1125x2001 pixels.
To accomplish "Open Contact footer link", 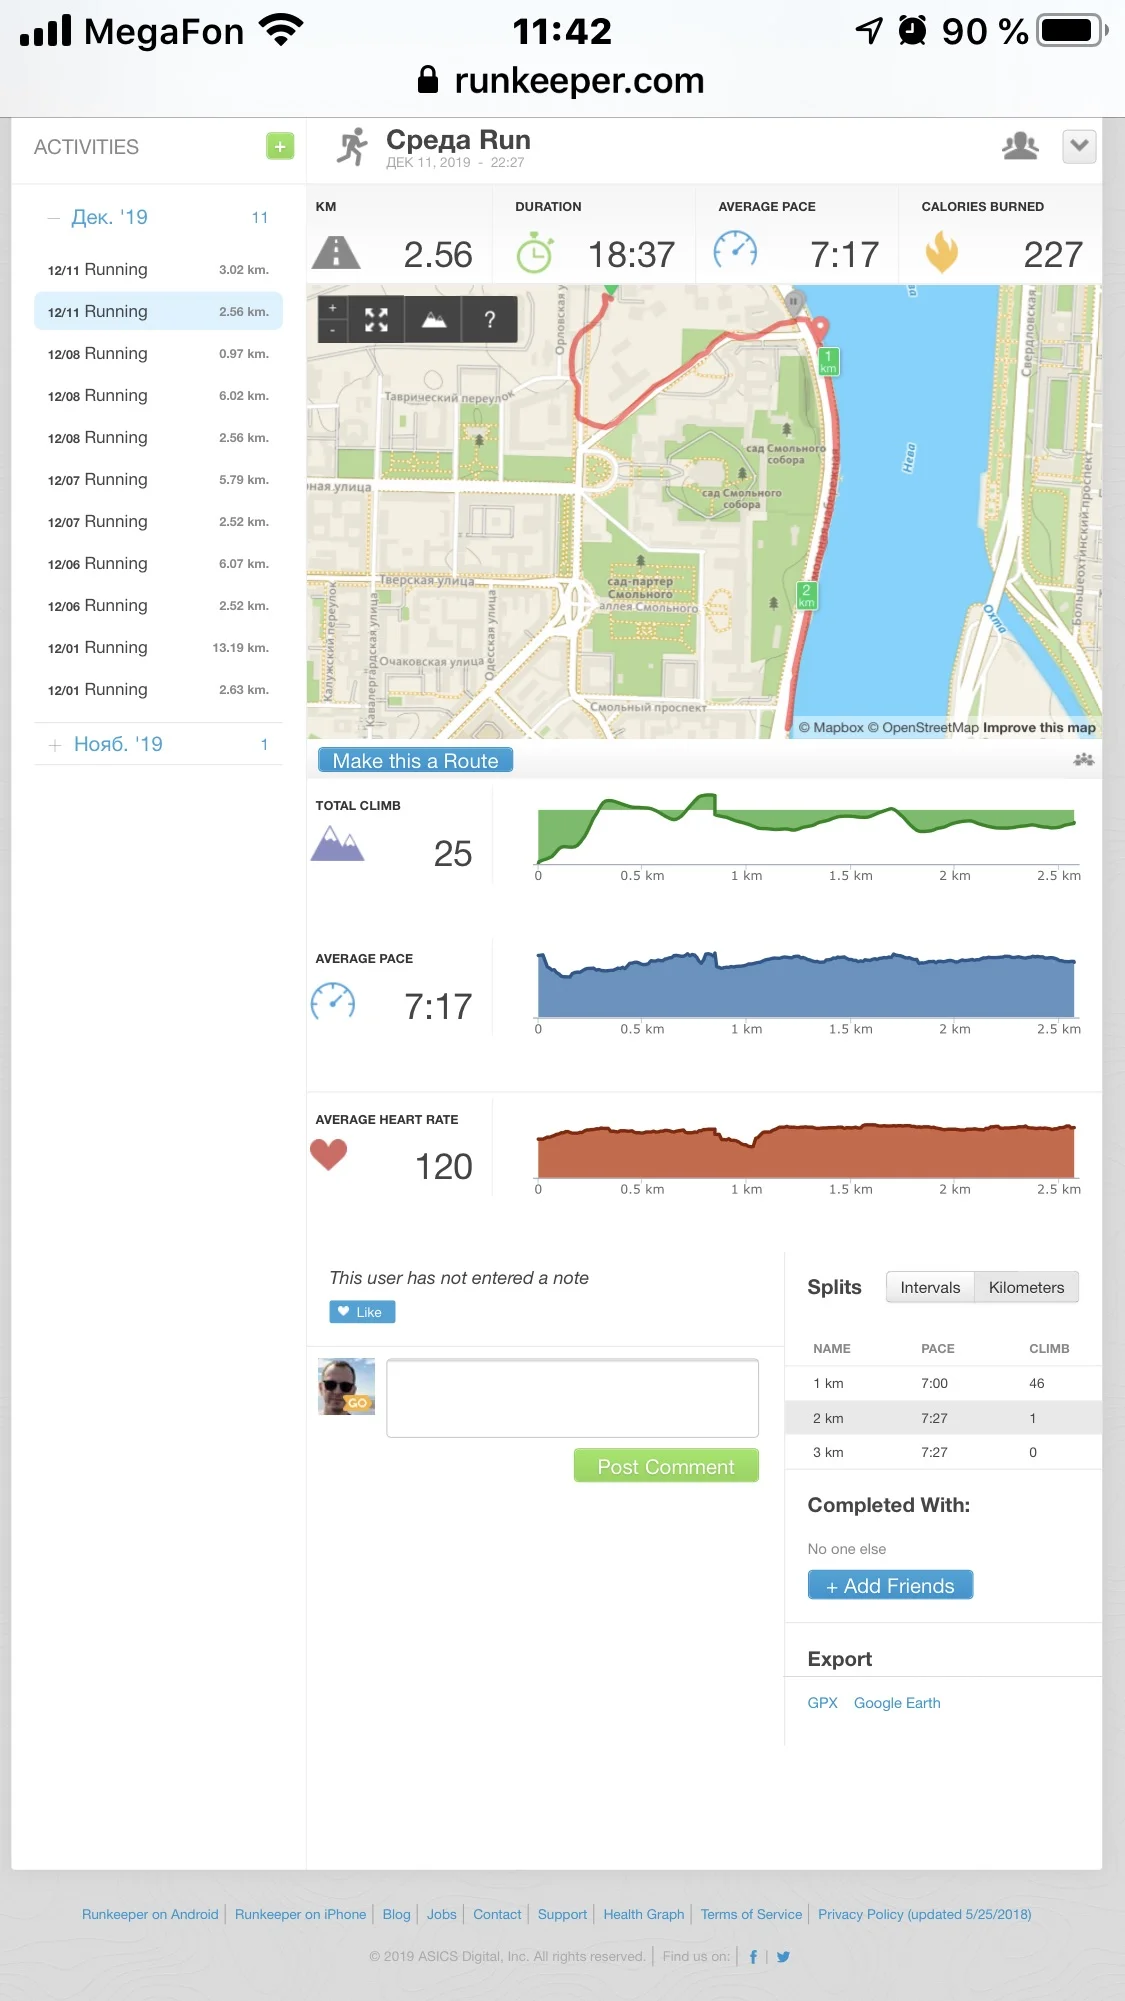I will click(497, 1914).
